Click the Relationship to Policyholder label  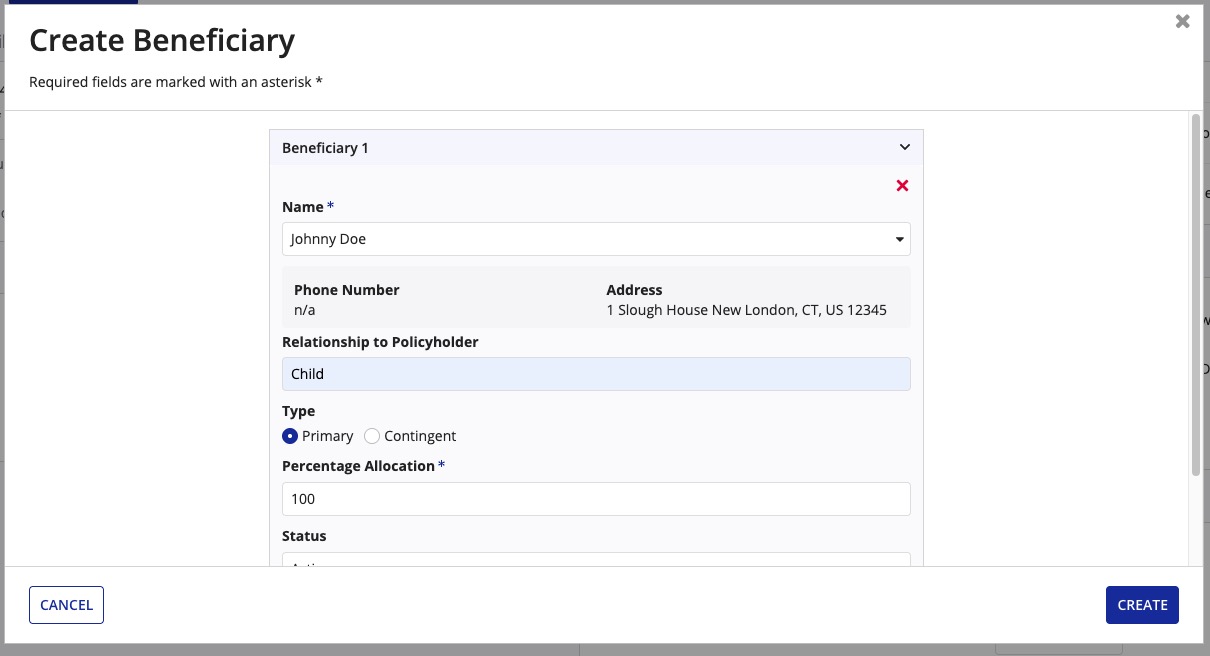(x=380, y=342)
